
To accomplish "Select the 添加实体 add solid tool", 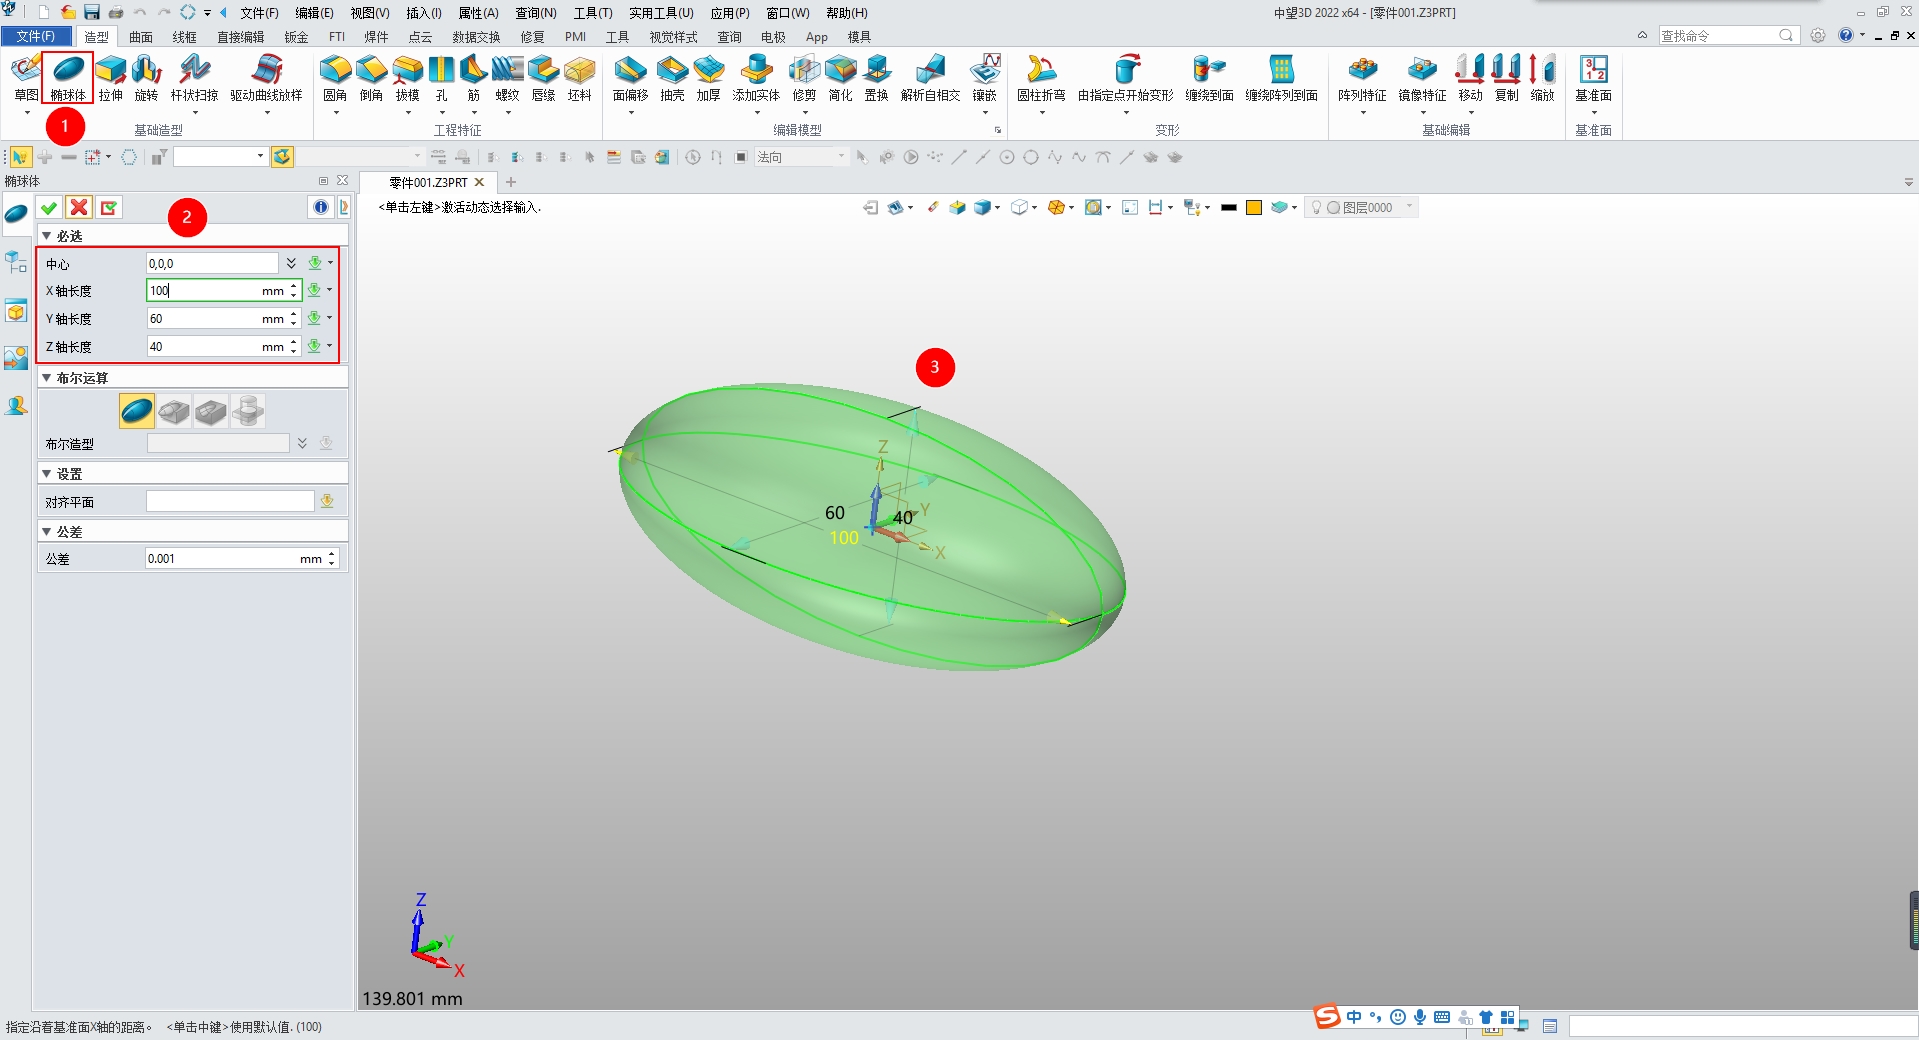I will click(x=756, y=78).
